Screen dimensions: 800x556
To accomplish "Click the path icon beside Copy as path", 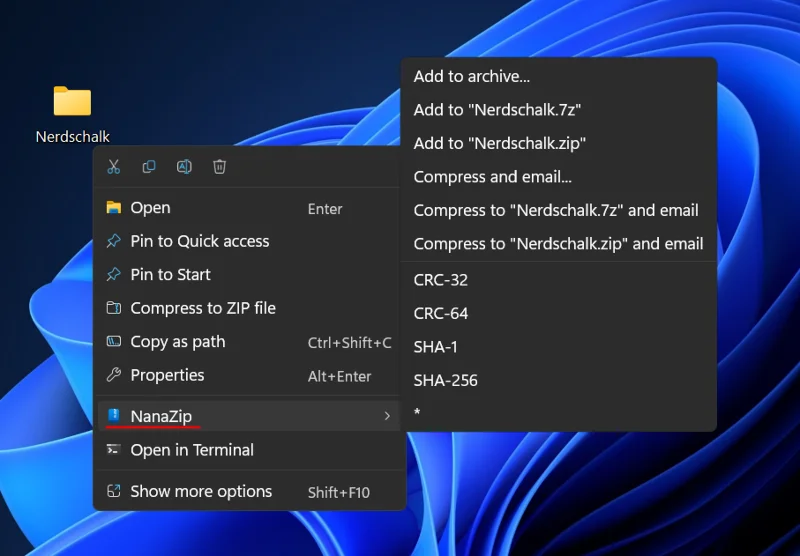I will tap(113, 341).
